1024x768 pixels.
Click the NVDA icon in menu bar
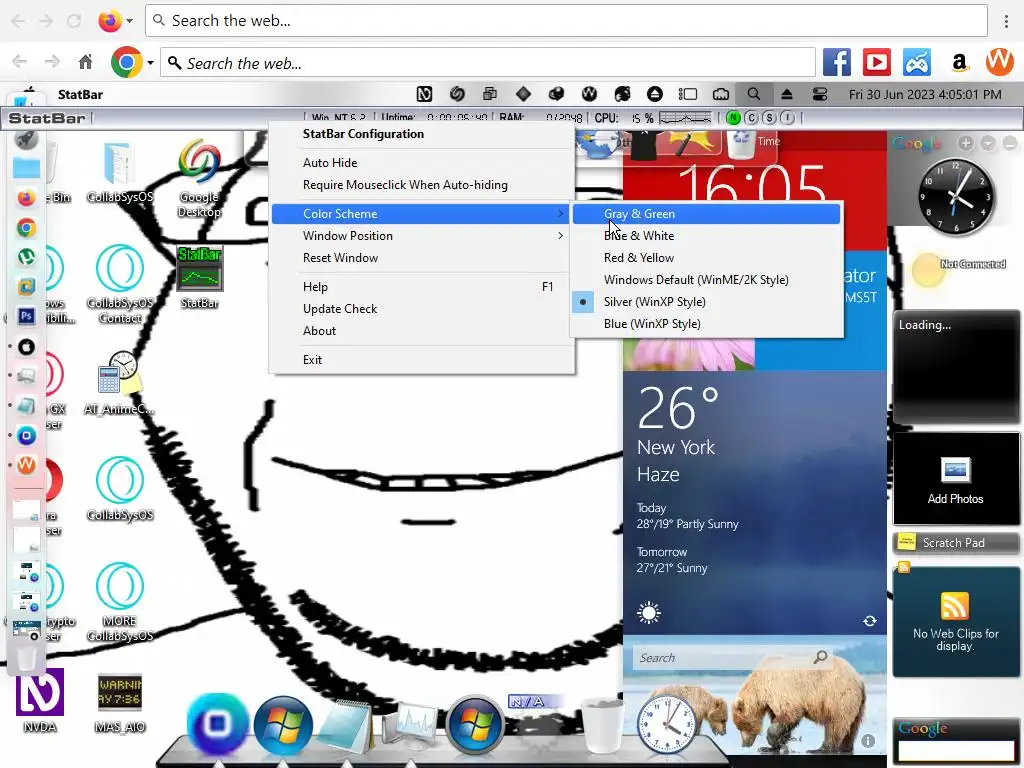424,95
